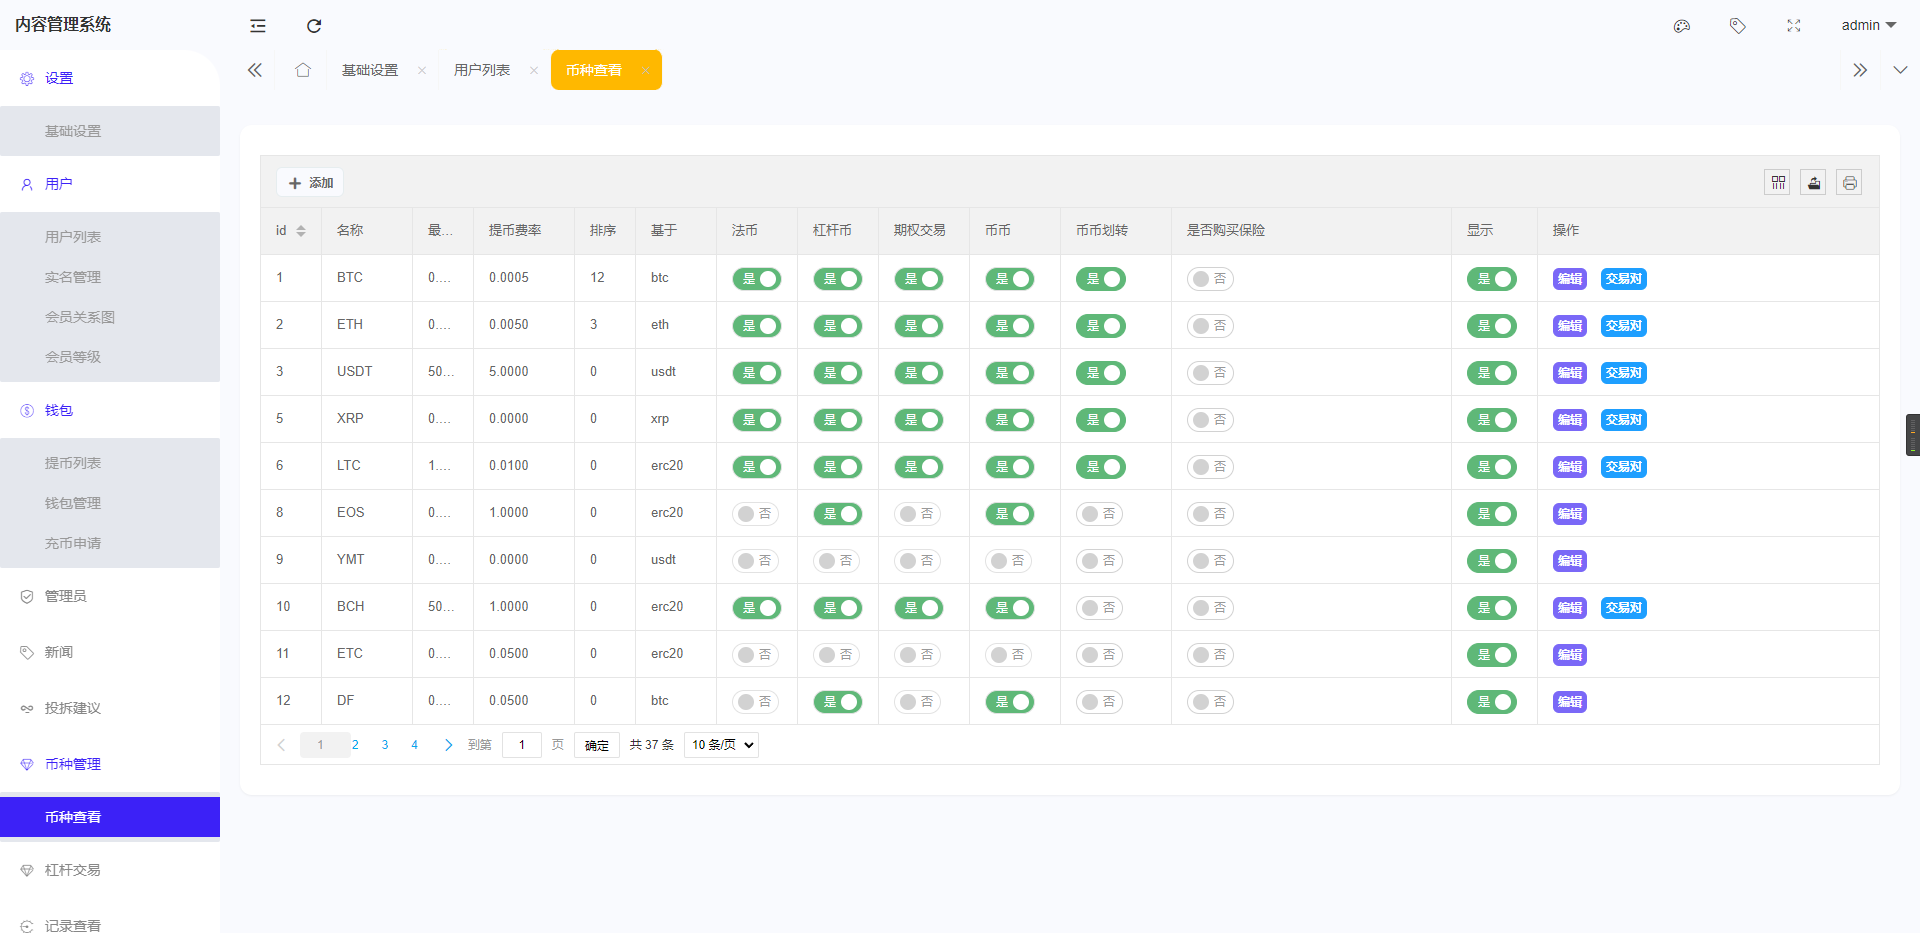Collapse the sidebar with the menu icon

click(x=258, y=26)
